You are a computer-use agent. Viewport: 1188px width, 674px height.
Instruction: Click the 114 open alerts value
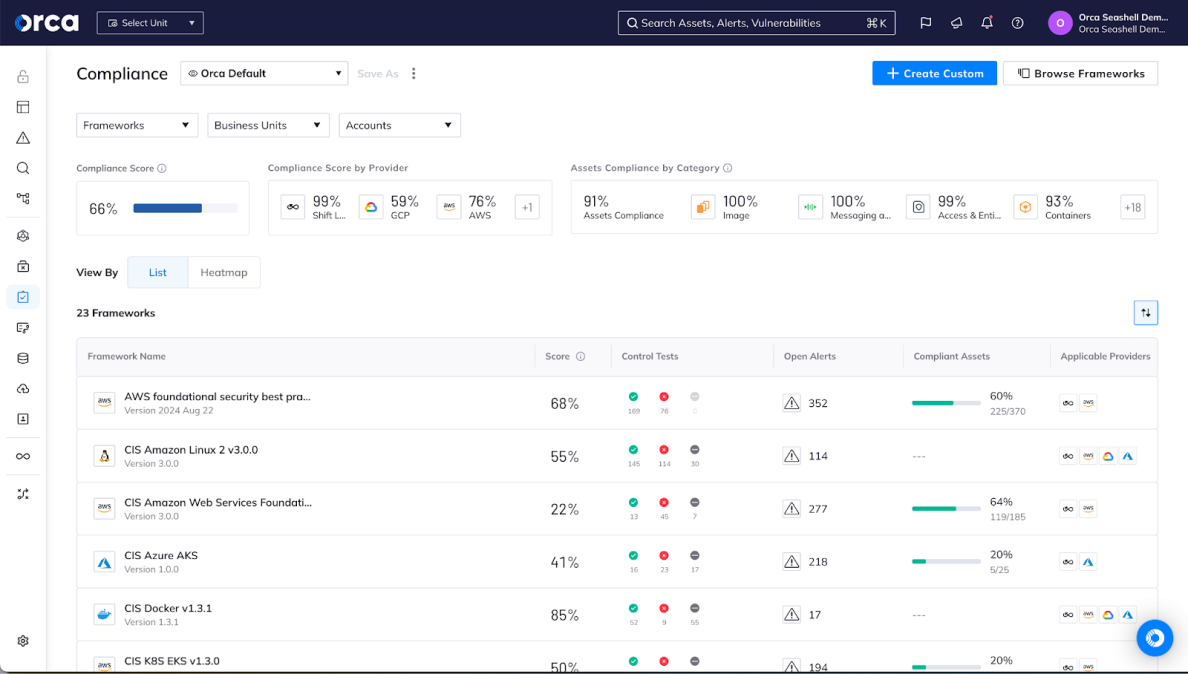pos(818,456)
